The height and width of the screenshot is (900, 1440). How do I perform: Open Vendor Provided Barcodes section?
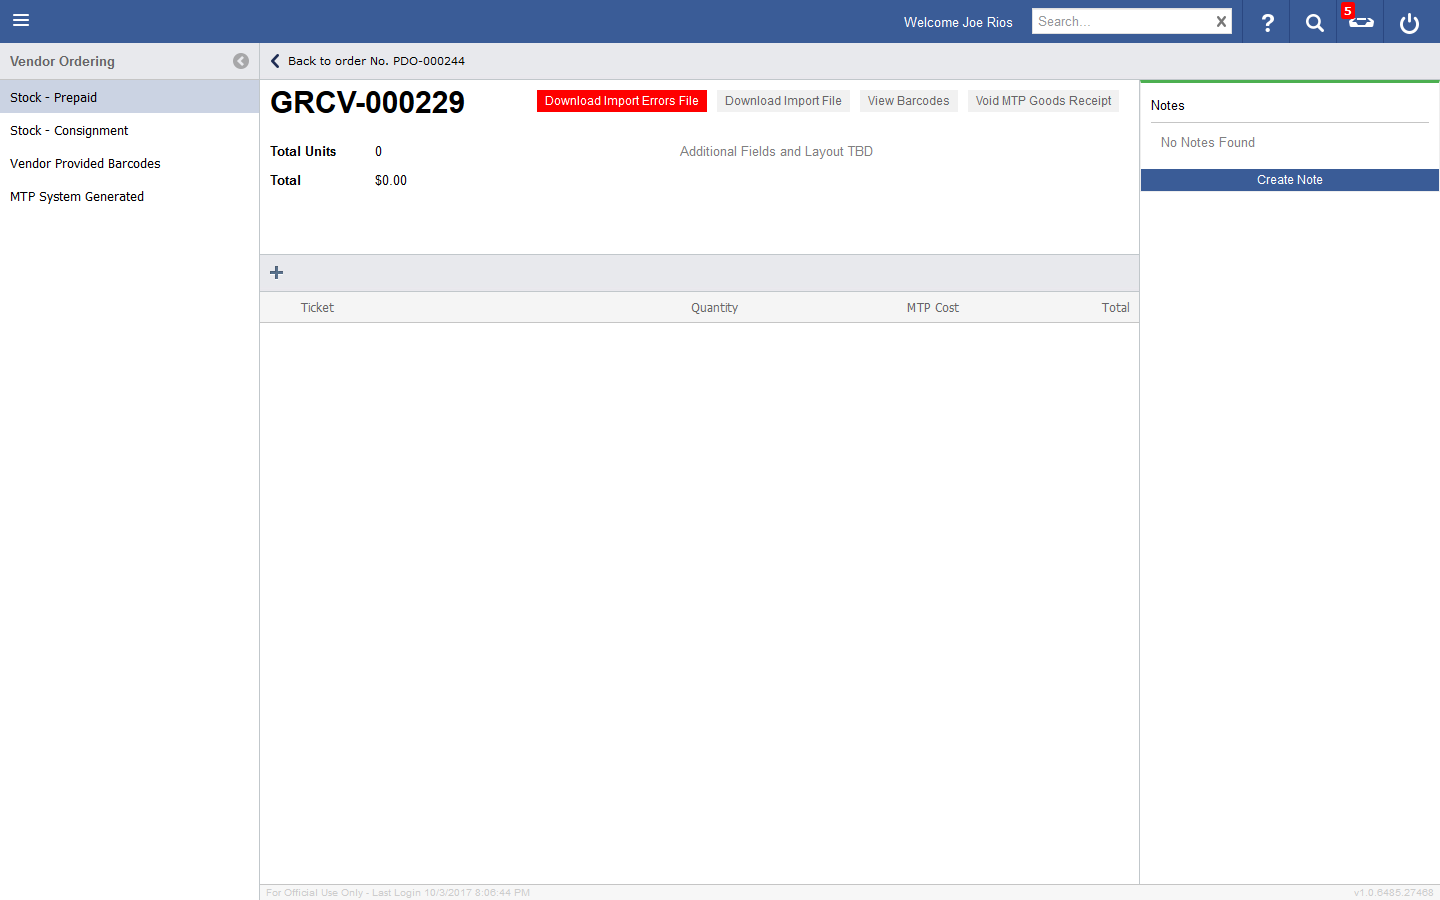85,163
